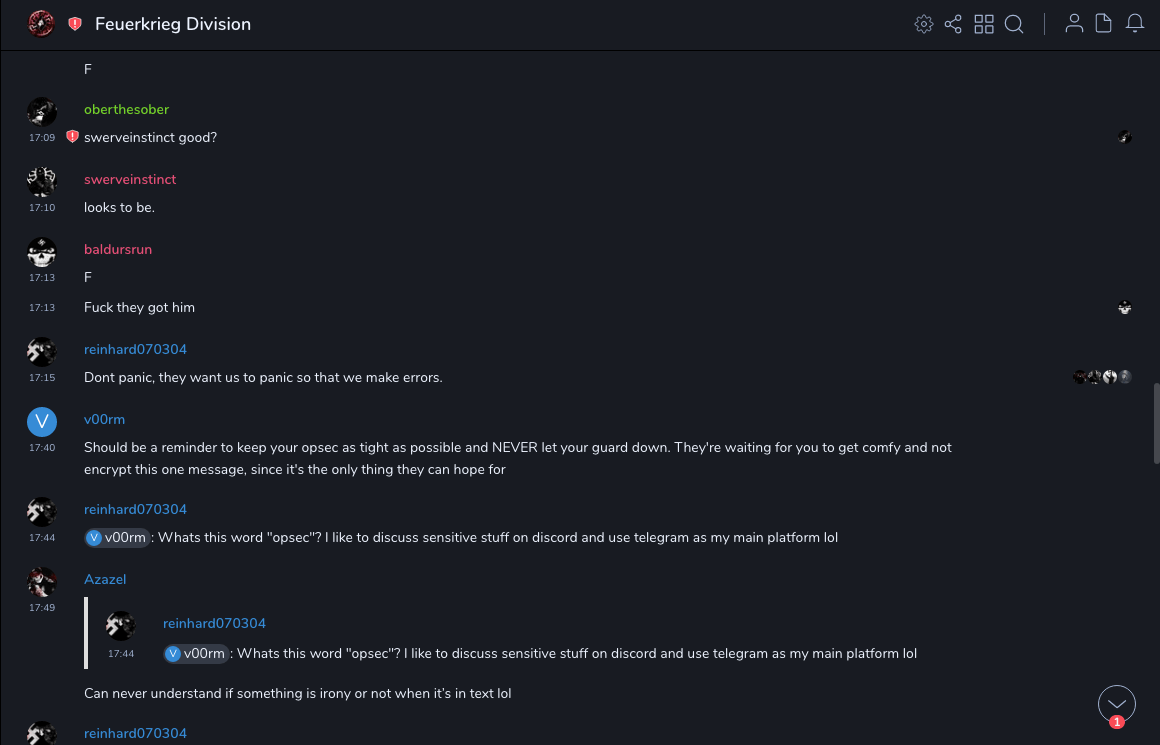
Task: Open files via document icon
Action: pos(1104,24)
